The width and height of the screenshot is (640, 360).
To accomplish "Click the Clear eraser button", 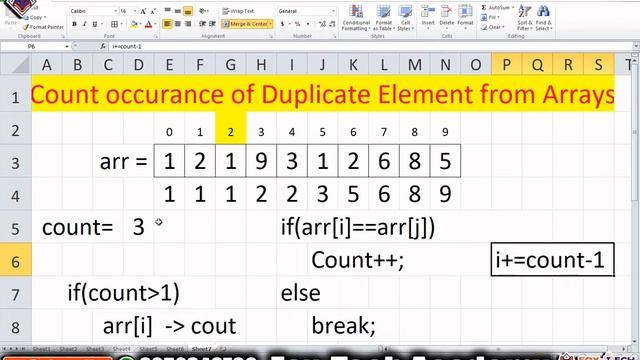I will coord(493,27).
